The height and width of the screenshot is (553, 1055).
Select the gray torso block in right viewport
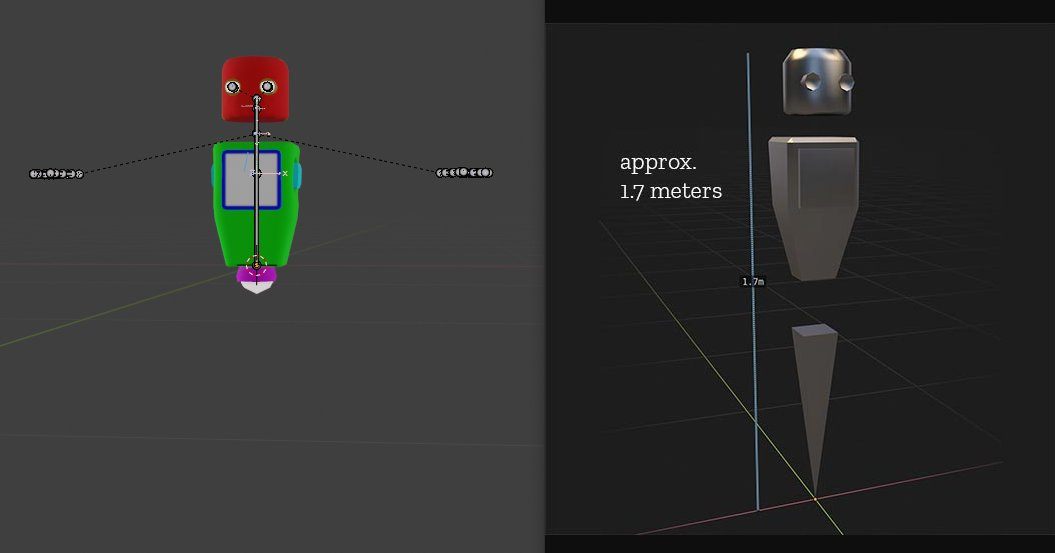click(x=814, y=208)
